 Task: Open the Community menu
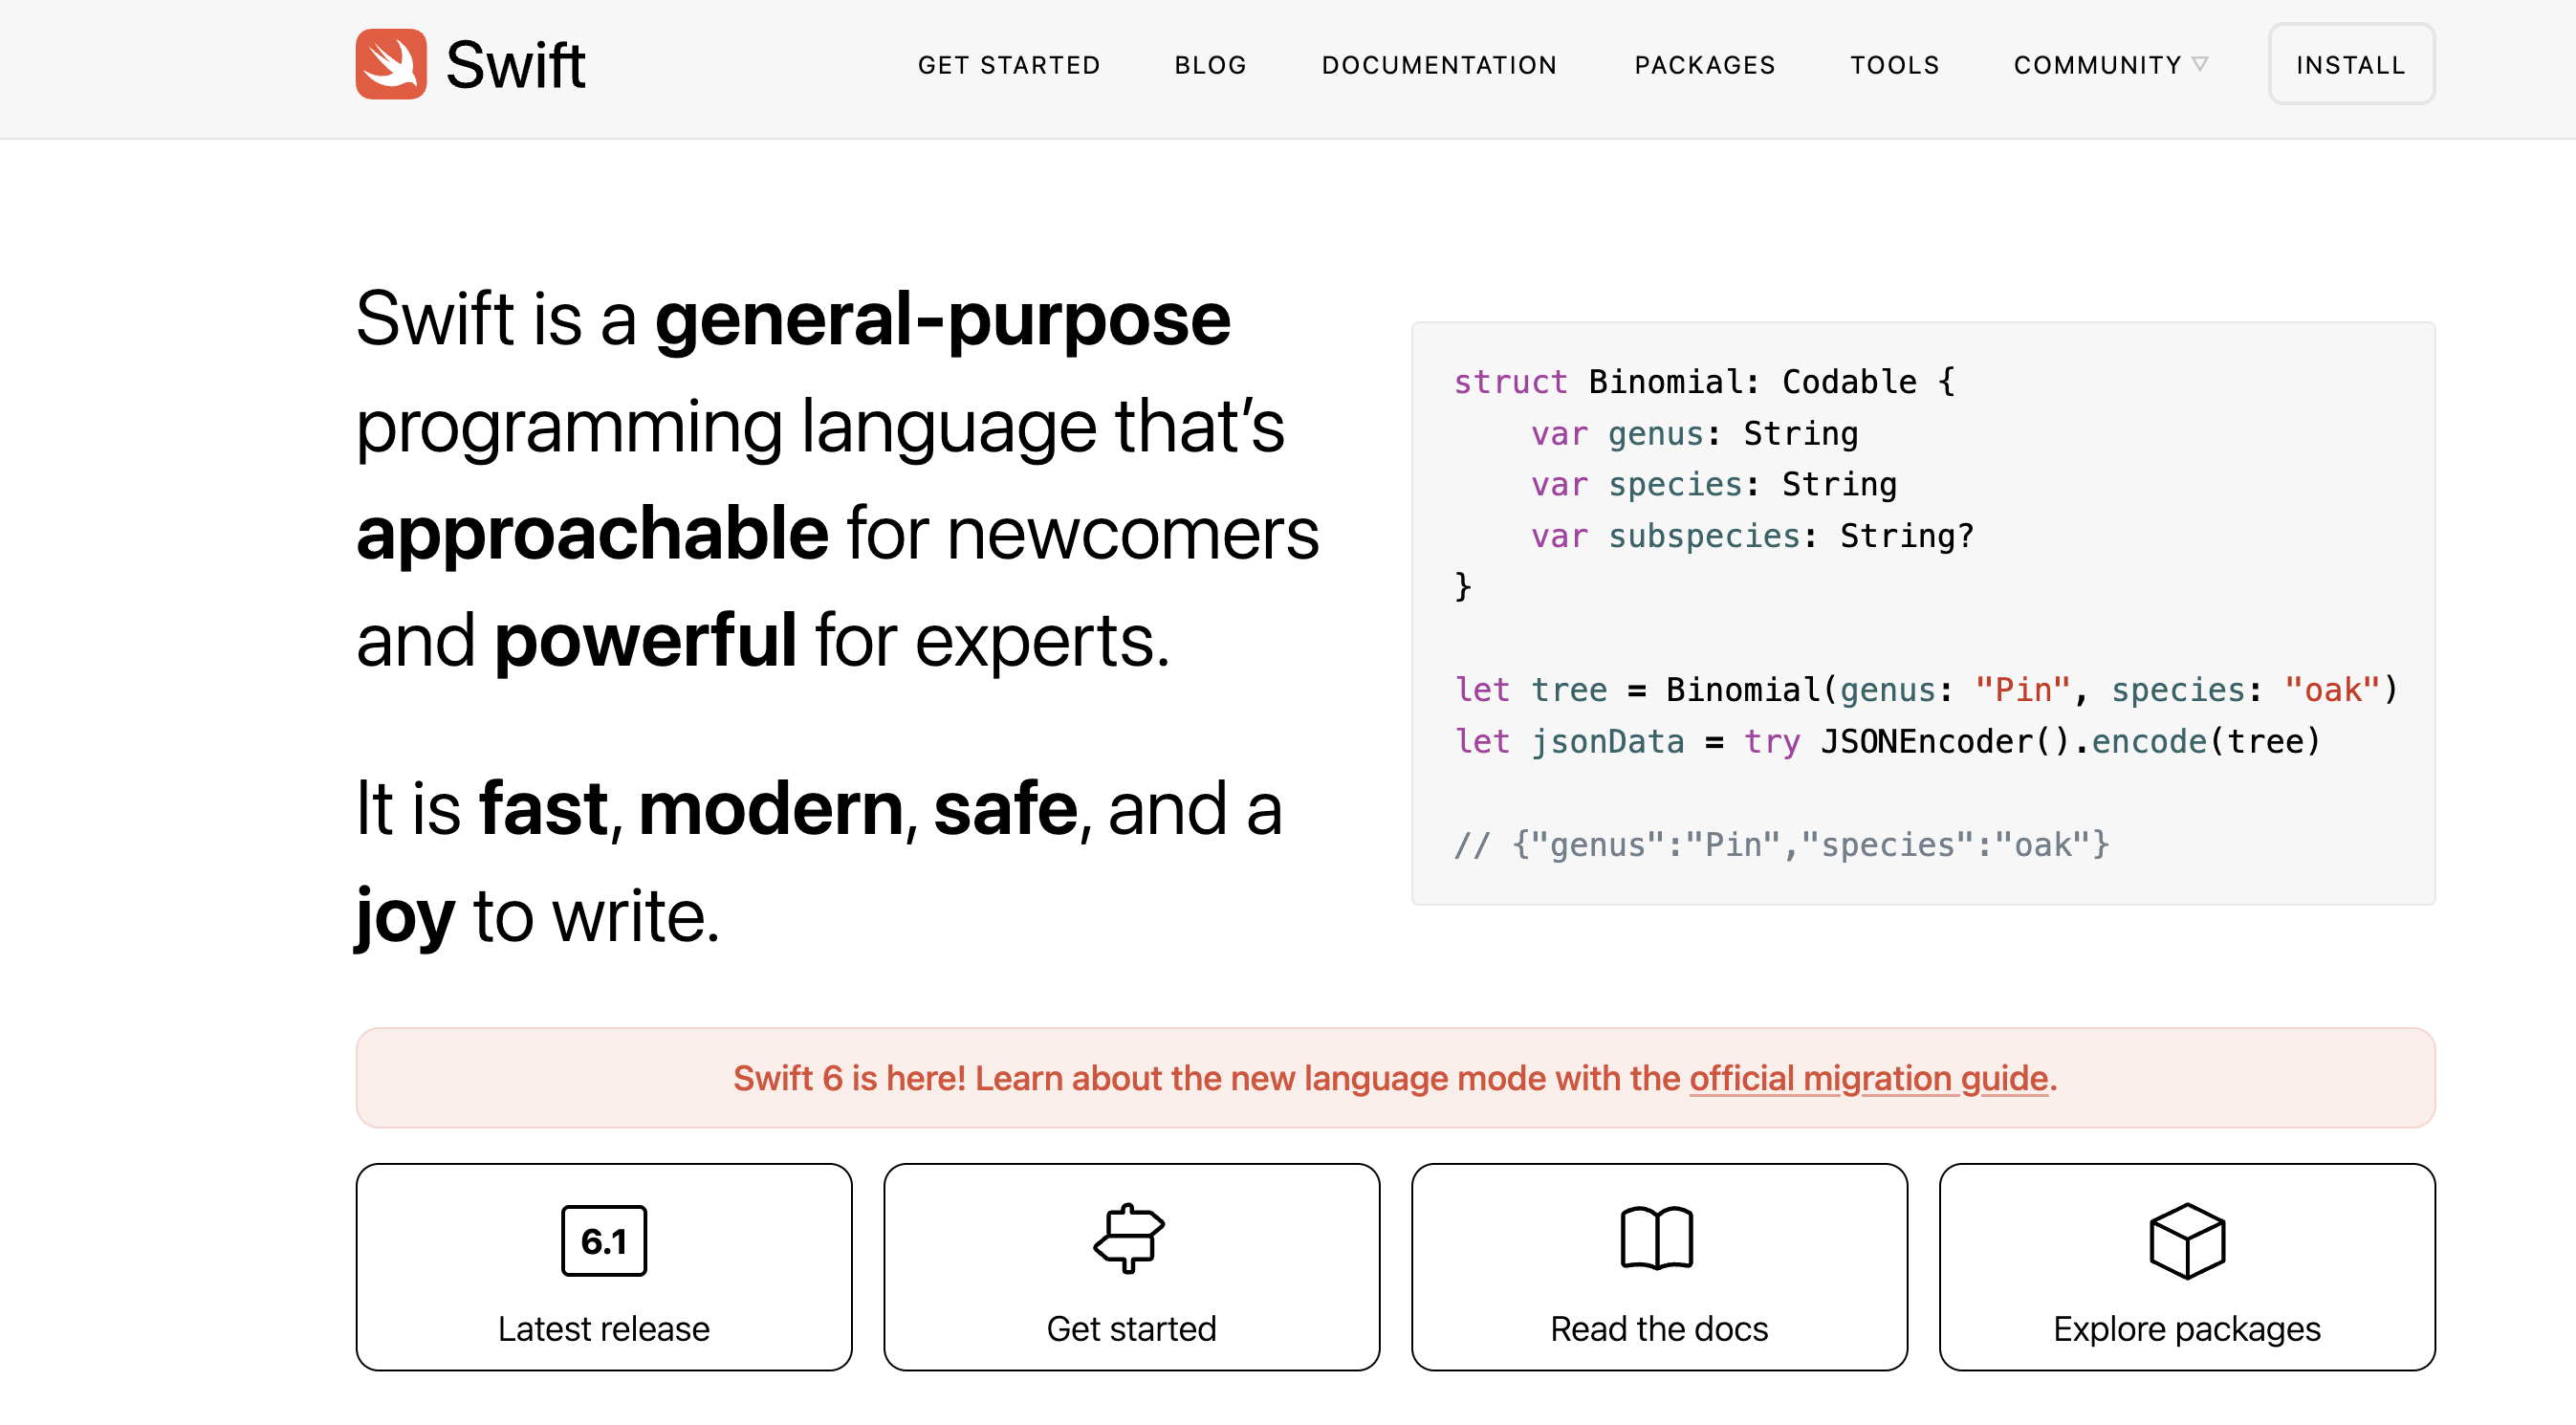point(2097,65)
